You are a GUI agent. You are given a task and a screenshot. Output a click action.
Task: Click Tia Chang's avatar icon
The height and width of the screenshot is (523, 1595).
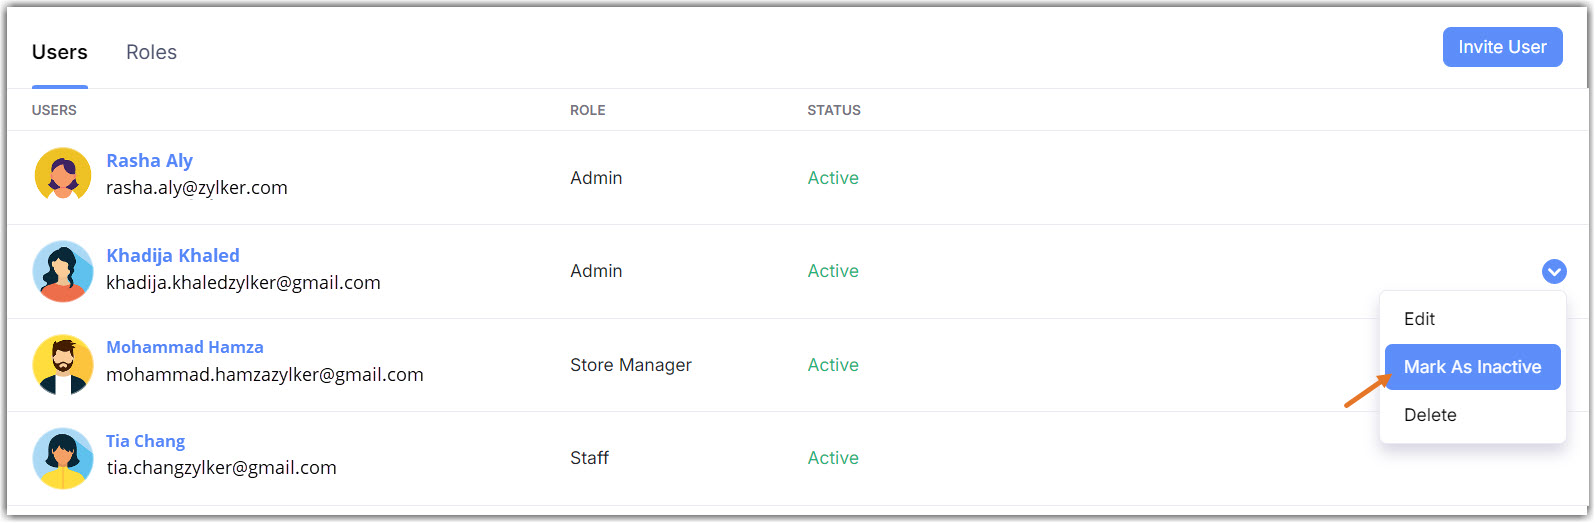pos(63,458)
